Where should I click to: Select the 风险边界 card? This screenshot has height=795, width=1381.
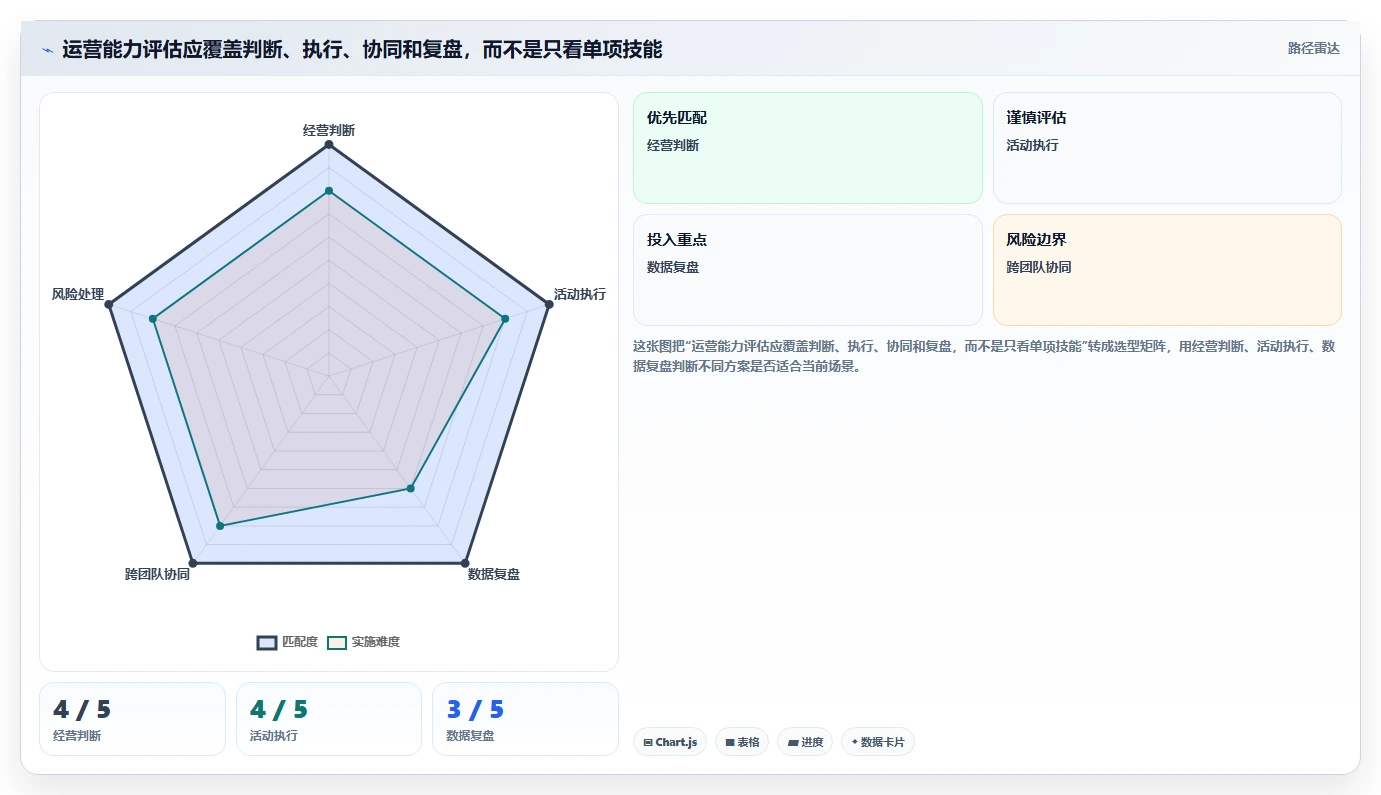1167,270
